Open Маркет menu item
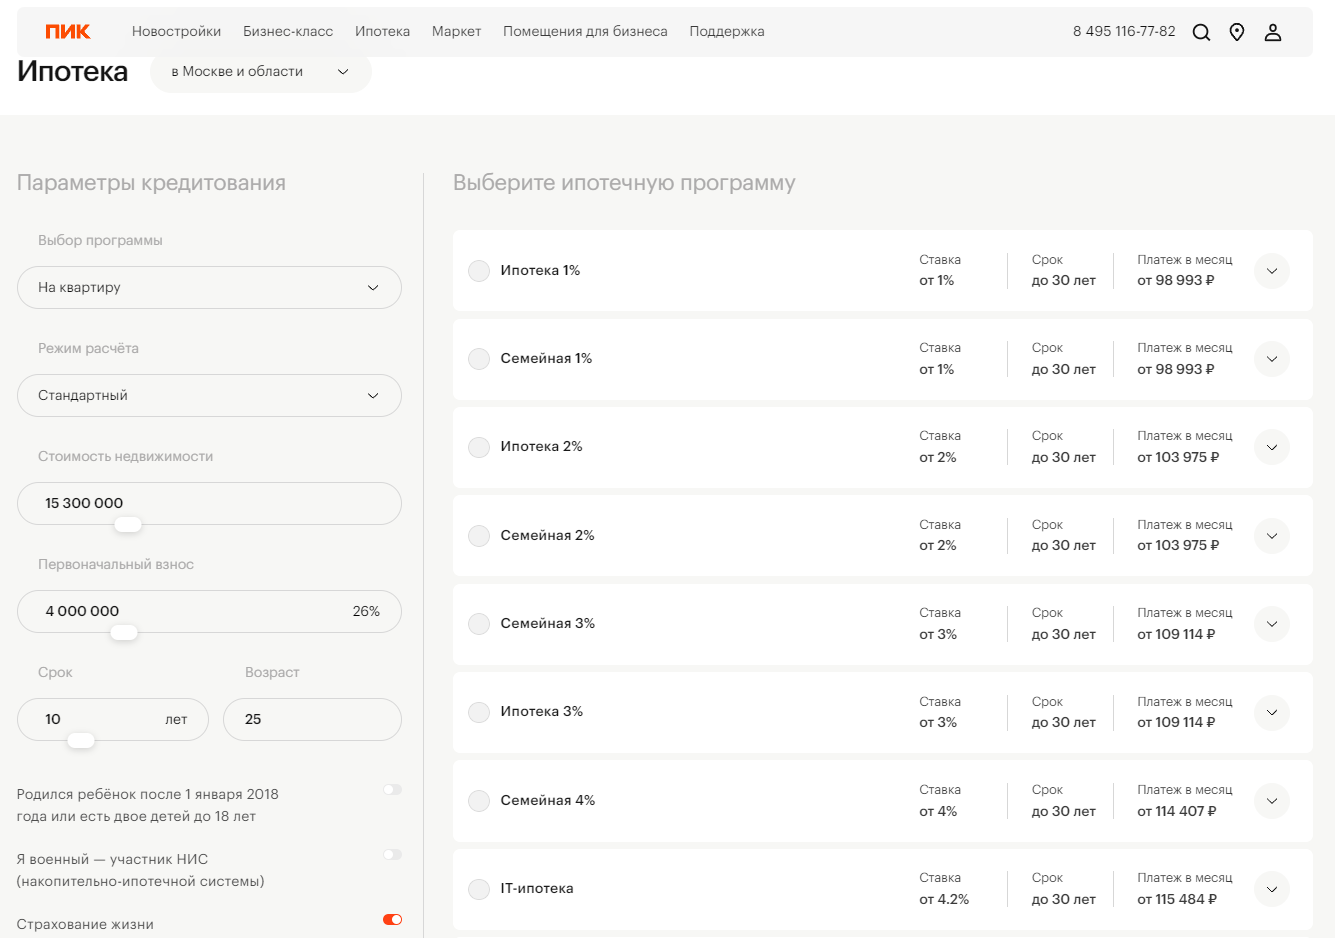 pyautogui.click(x=457, y=31)
